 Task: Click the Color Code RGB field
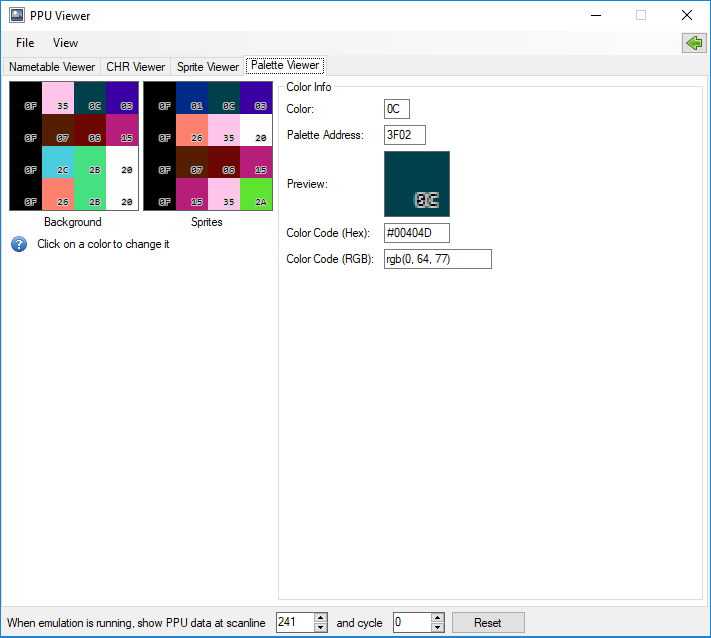438,259
